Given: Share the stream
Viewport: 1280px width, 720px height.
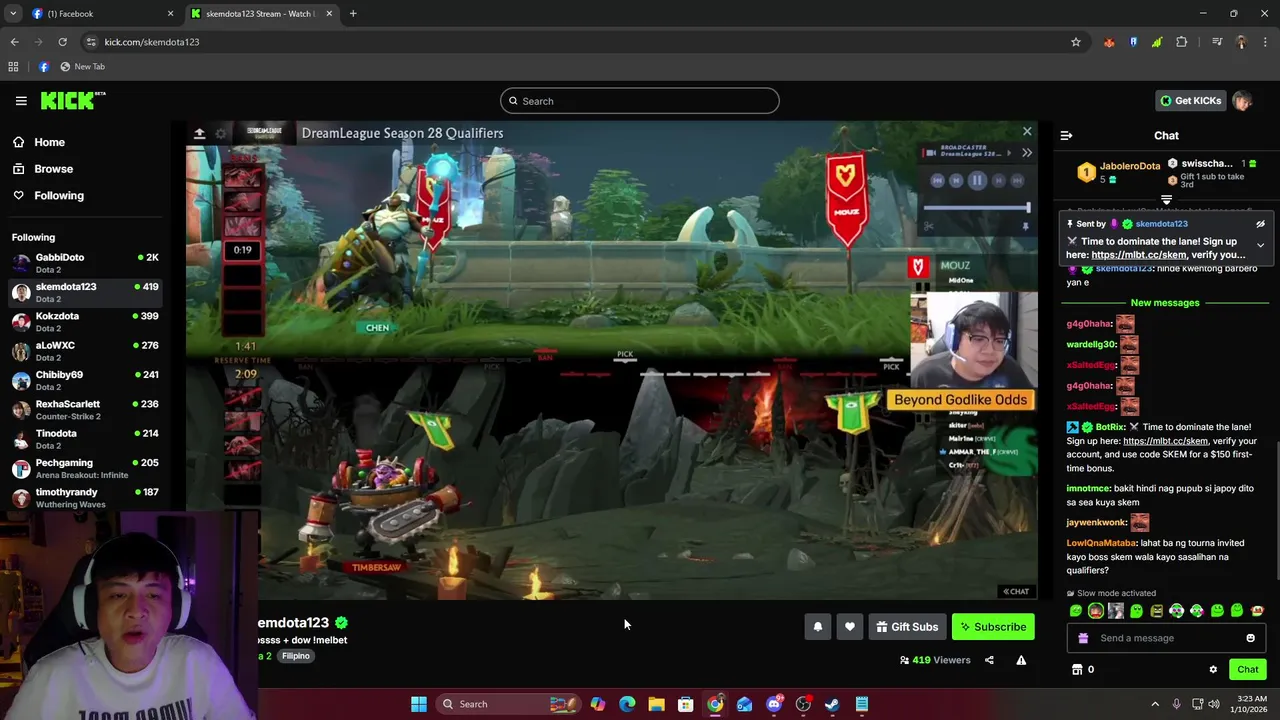Looking at the screenshot, I should coord(989,660).
